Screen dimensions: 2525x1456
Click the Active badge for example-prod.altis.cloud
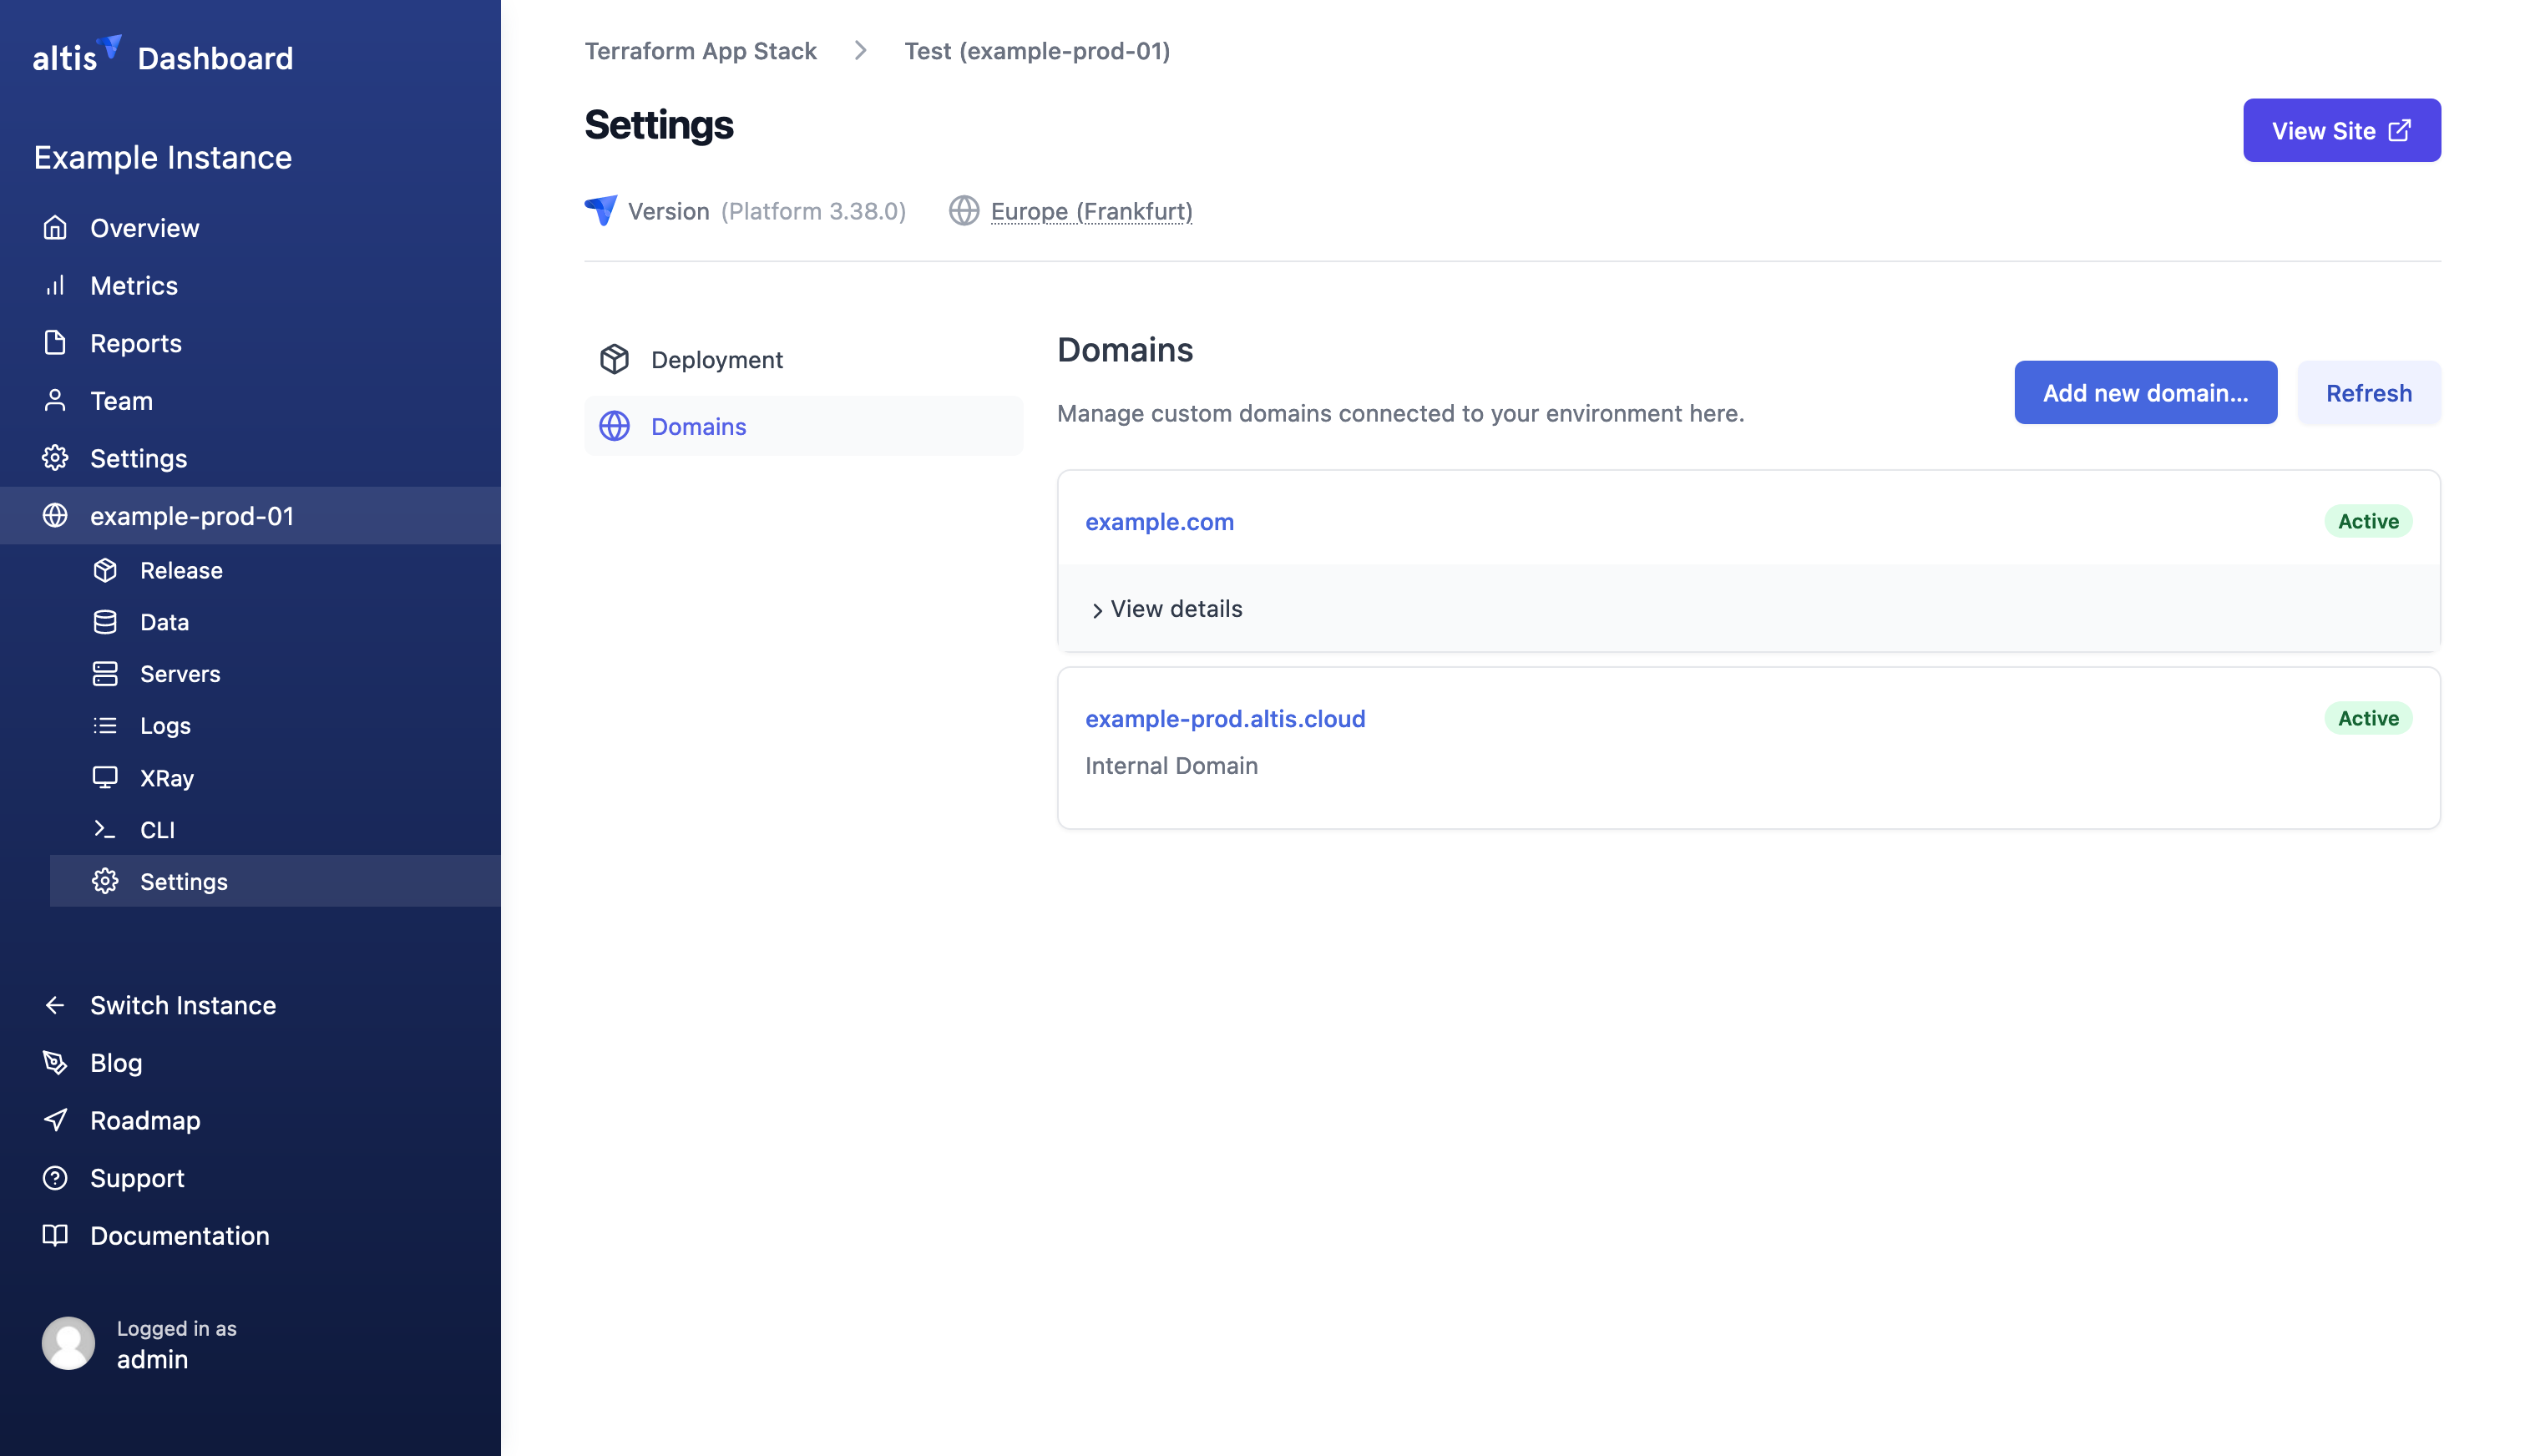2367,718
